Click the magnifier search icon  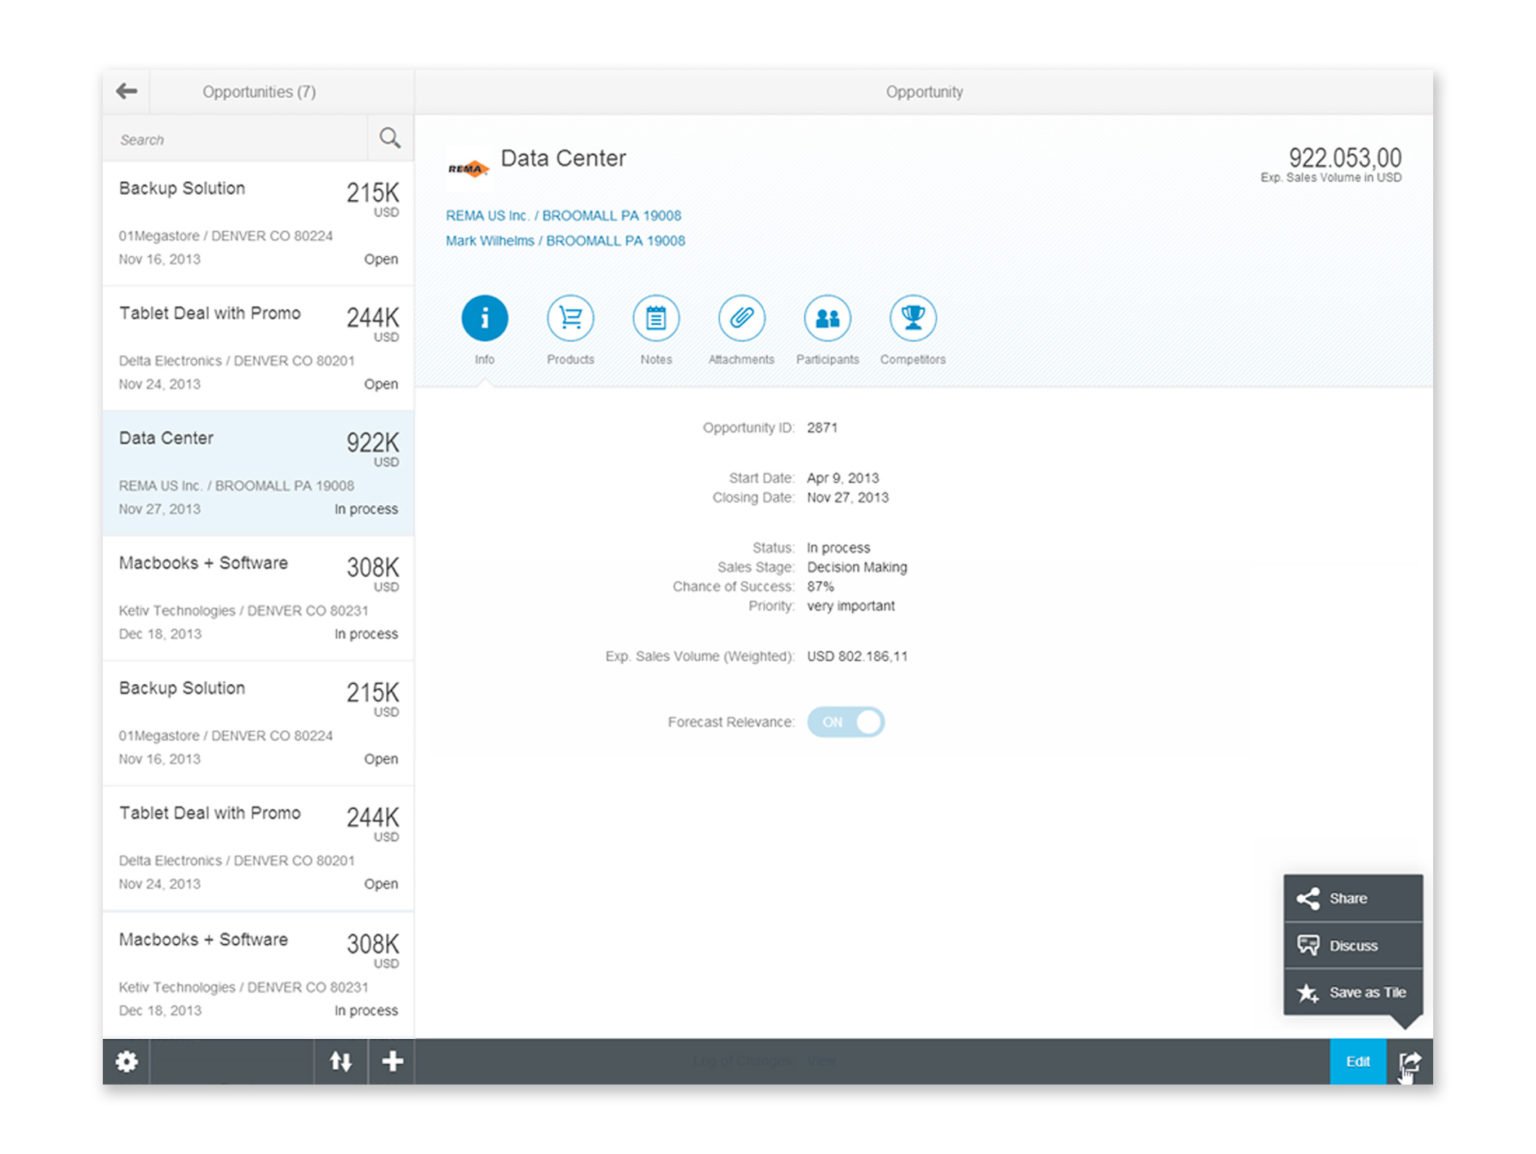click(390, 138)
